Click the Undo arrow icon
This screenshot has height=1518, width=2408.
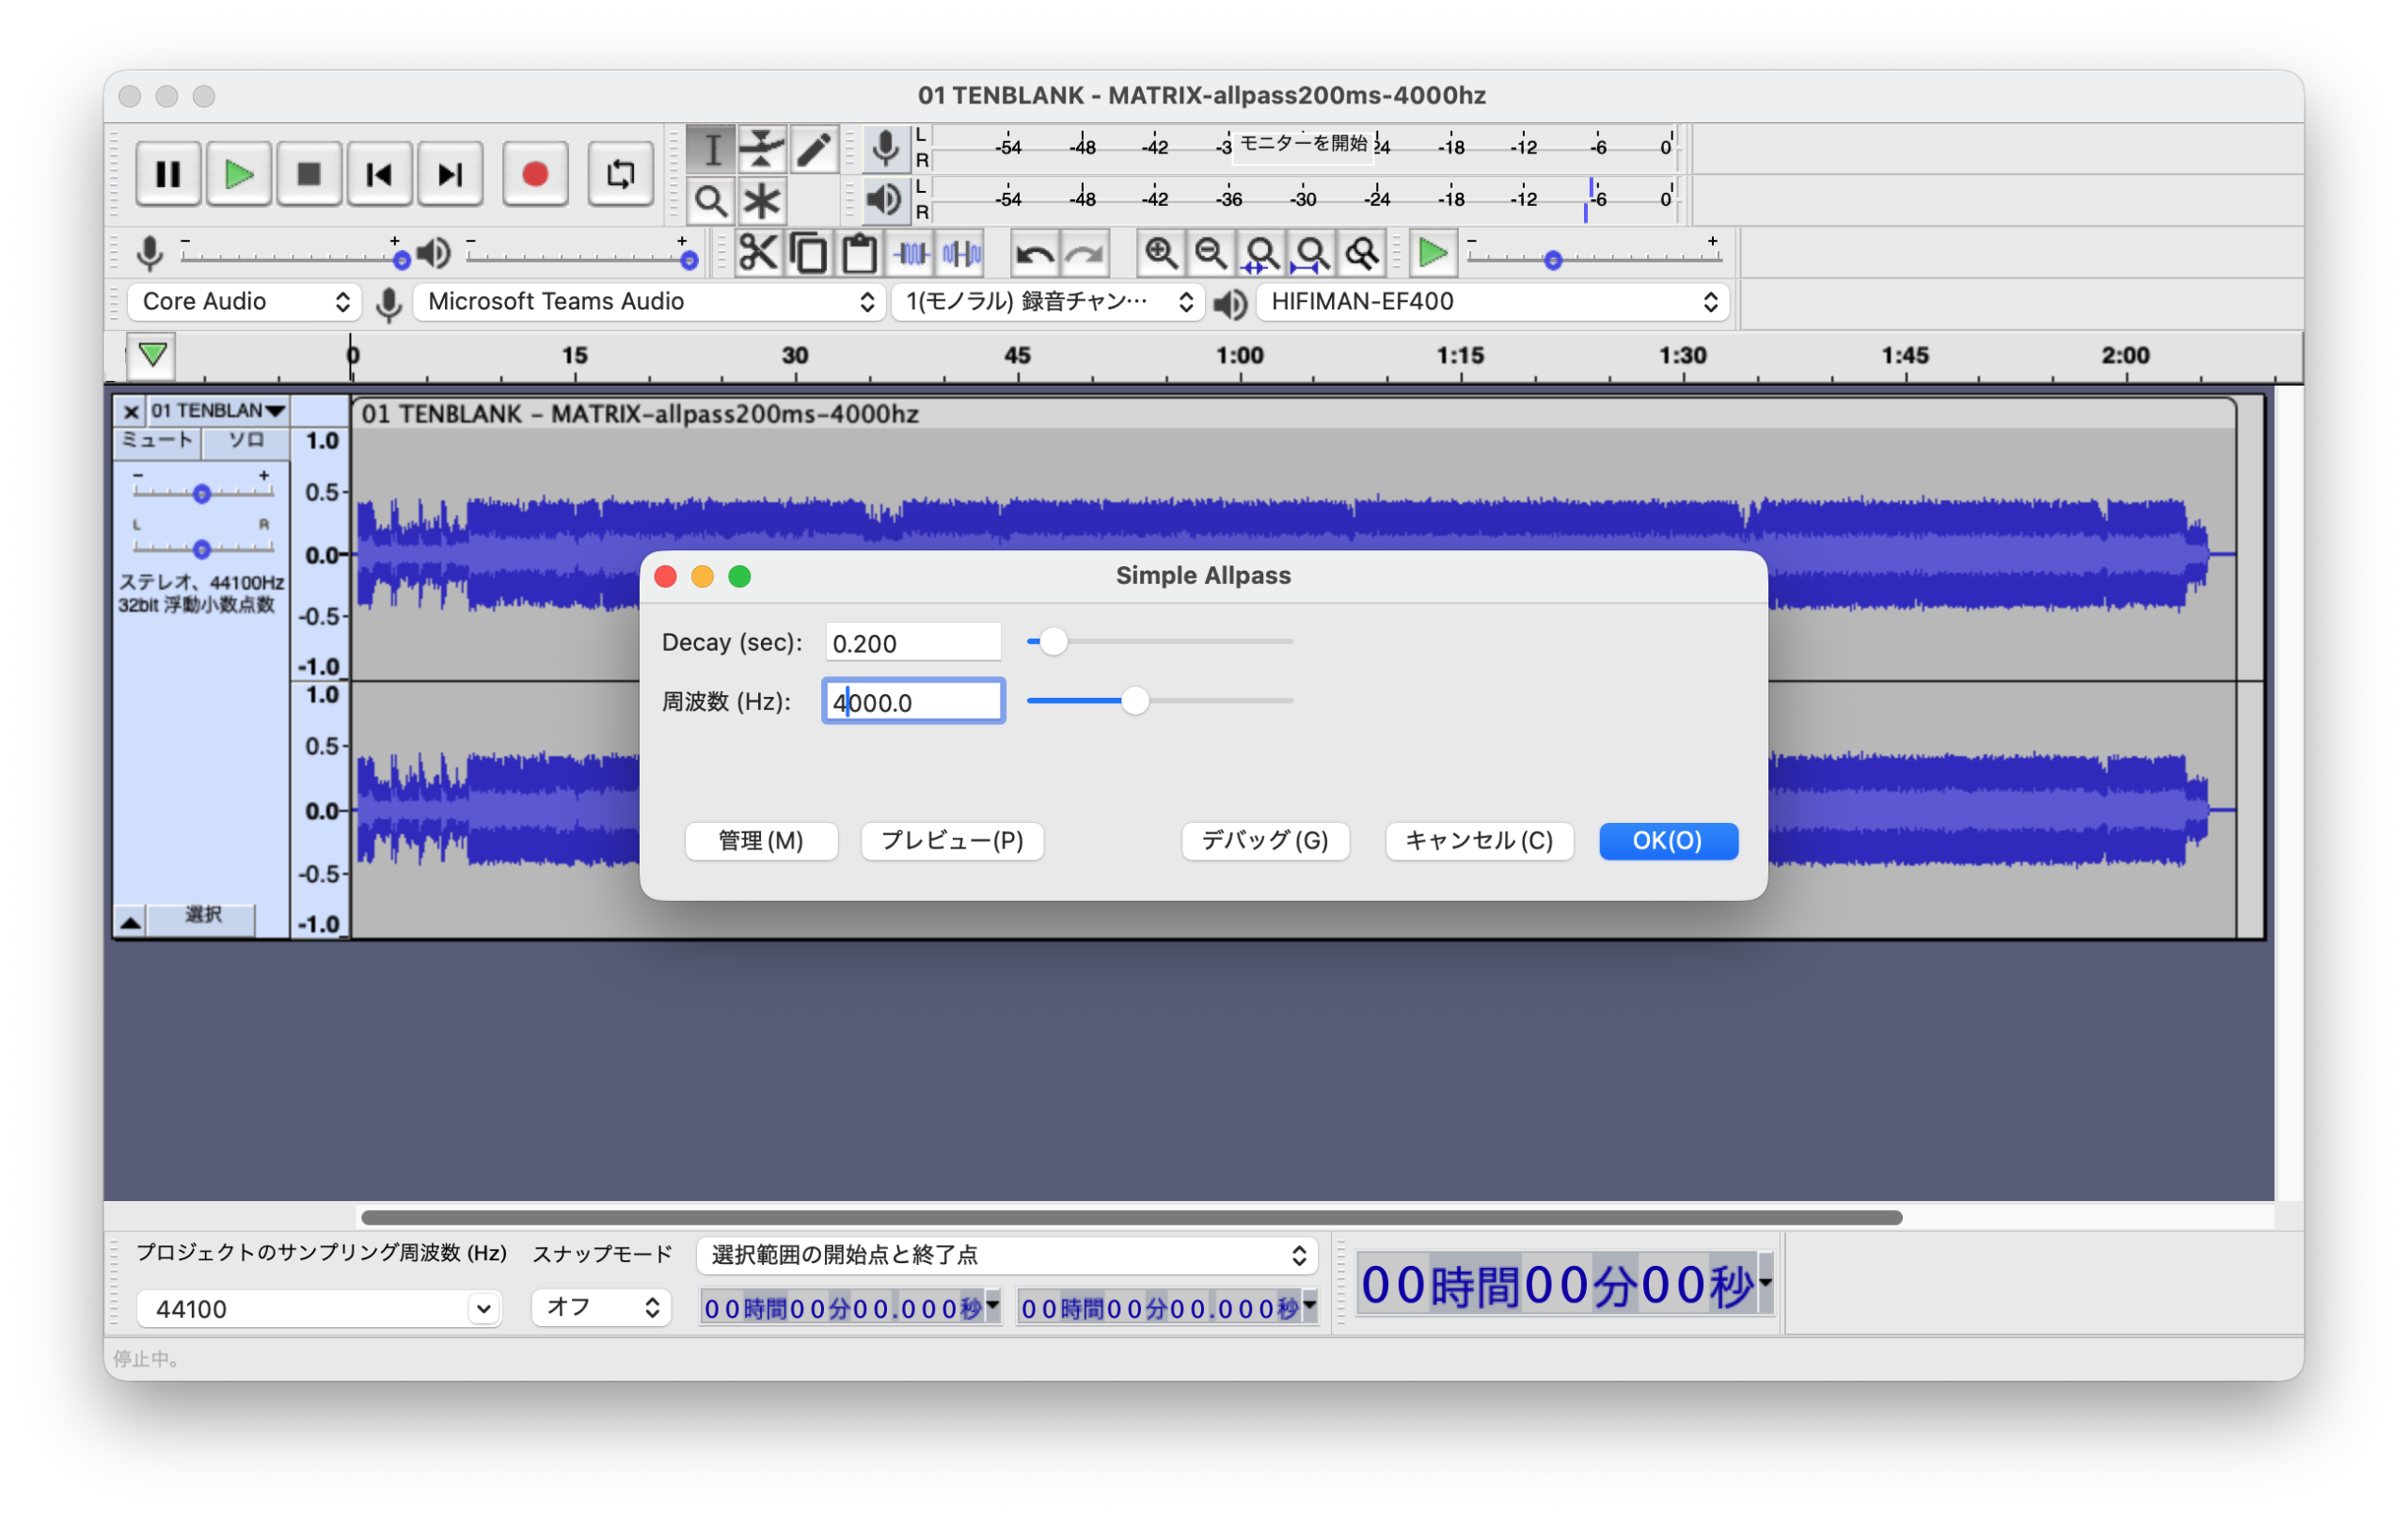[x=1034, y=254]
